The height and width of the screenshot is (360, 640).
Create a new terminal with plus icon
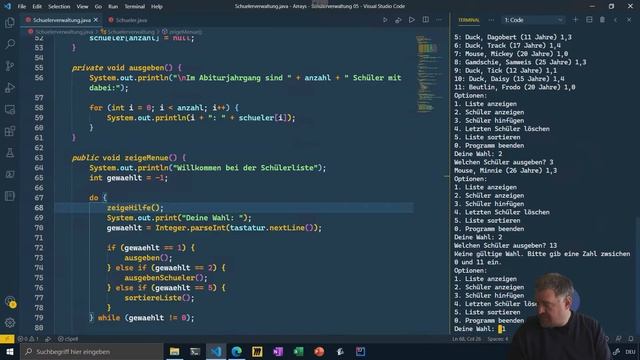pyautogui.click(x=576, y=20)
